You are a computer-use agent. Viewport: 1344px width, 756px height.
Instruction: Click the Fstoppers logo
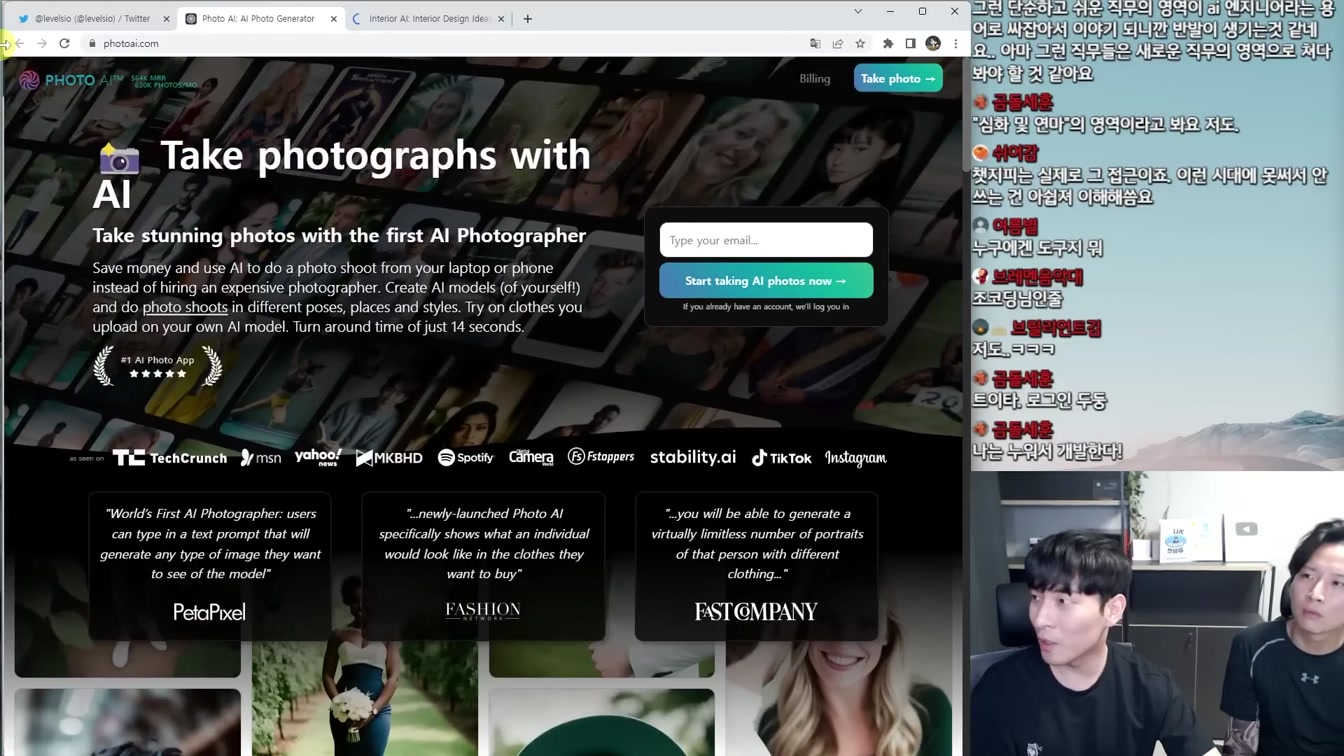pos(601,457)
